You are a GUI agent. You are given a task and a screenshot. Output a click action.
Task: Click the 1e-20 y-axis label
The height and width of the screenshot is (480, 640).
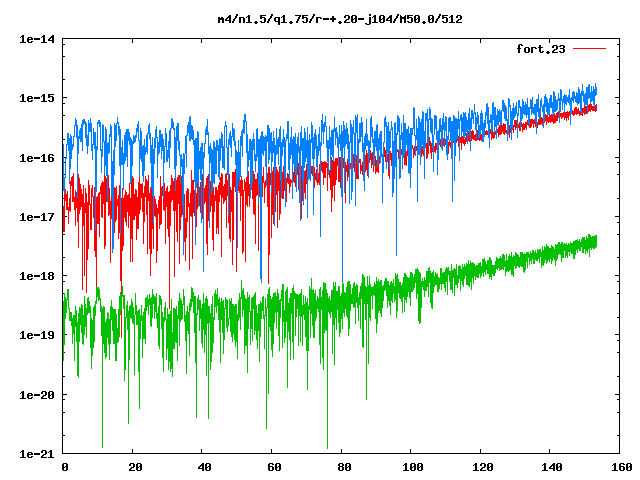37,395
